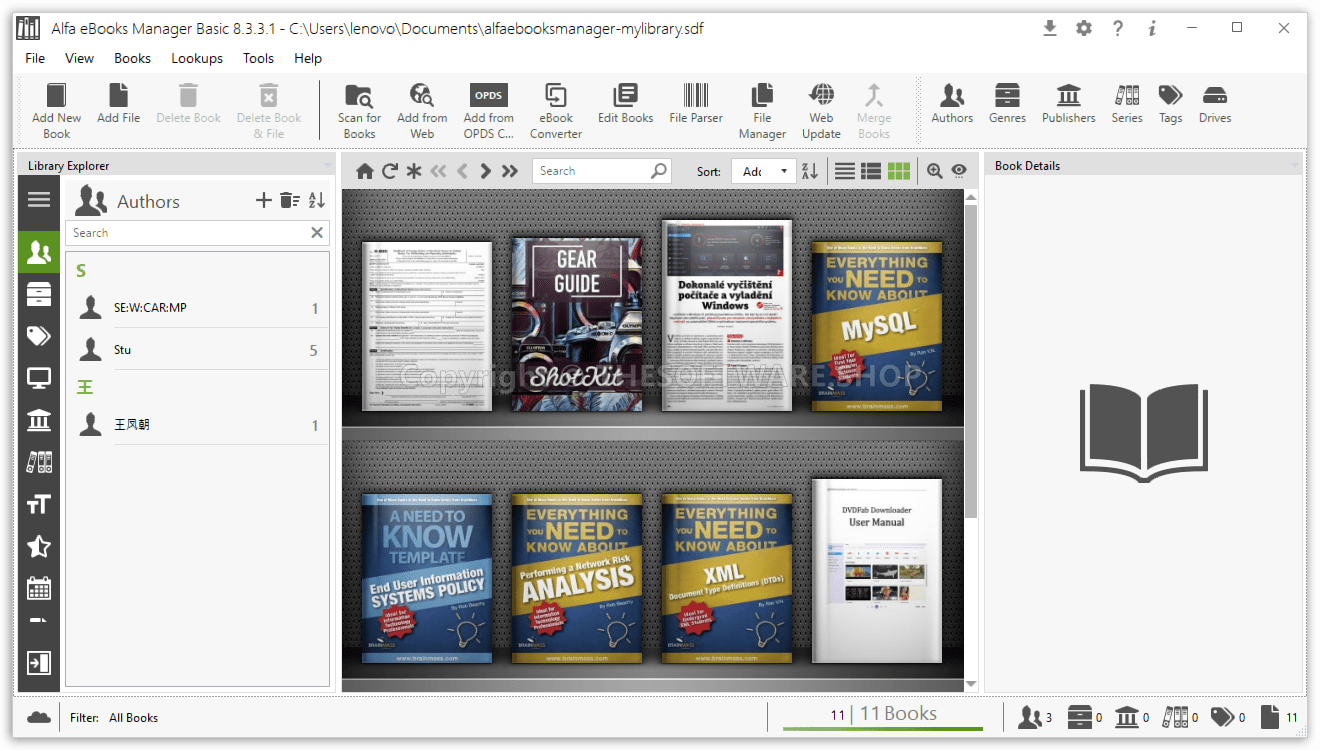The image size is (1320, 750).
Task: Toggle sort direction A-Z button
Action: 810,171
